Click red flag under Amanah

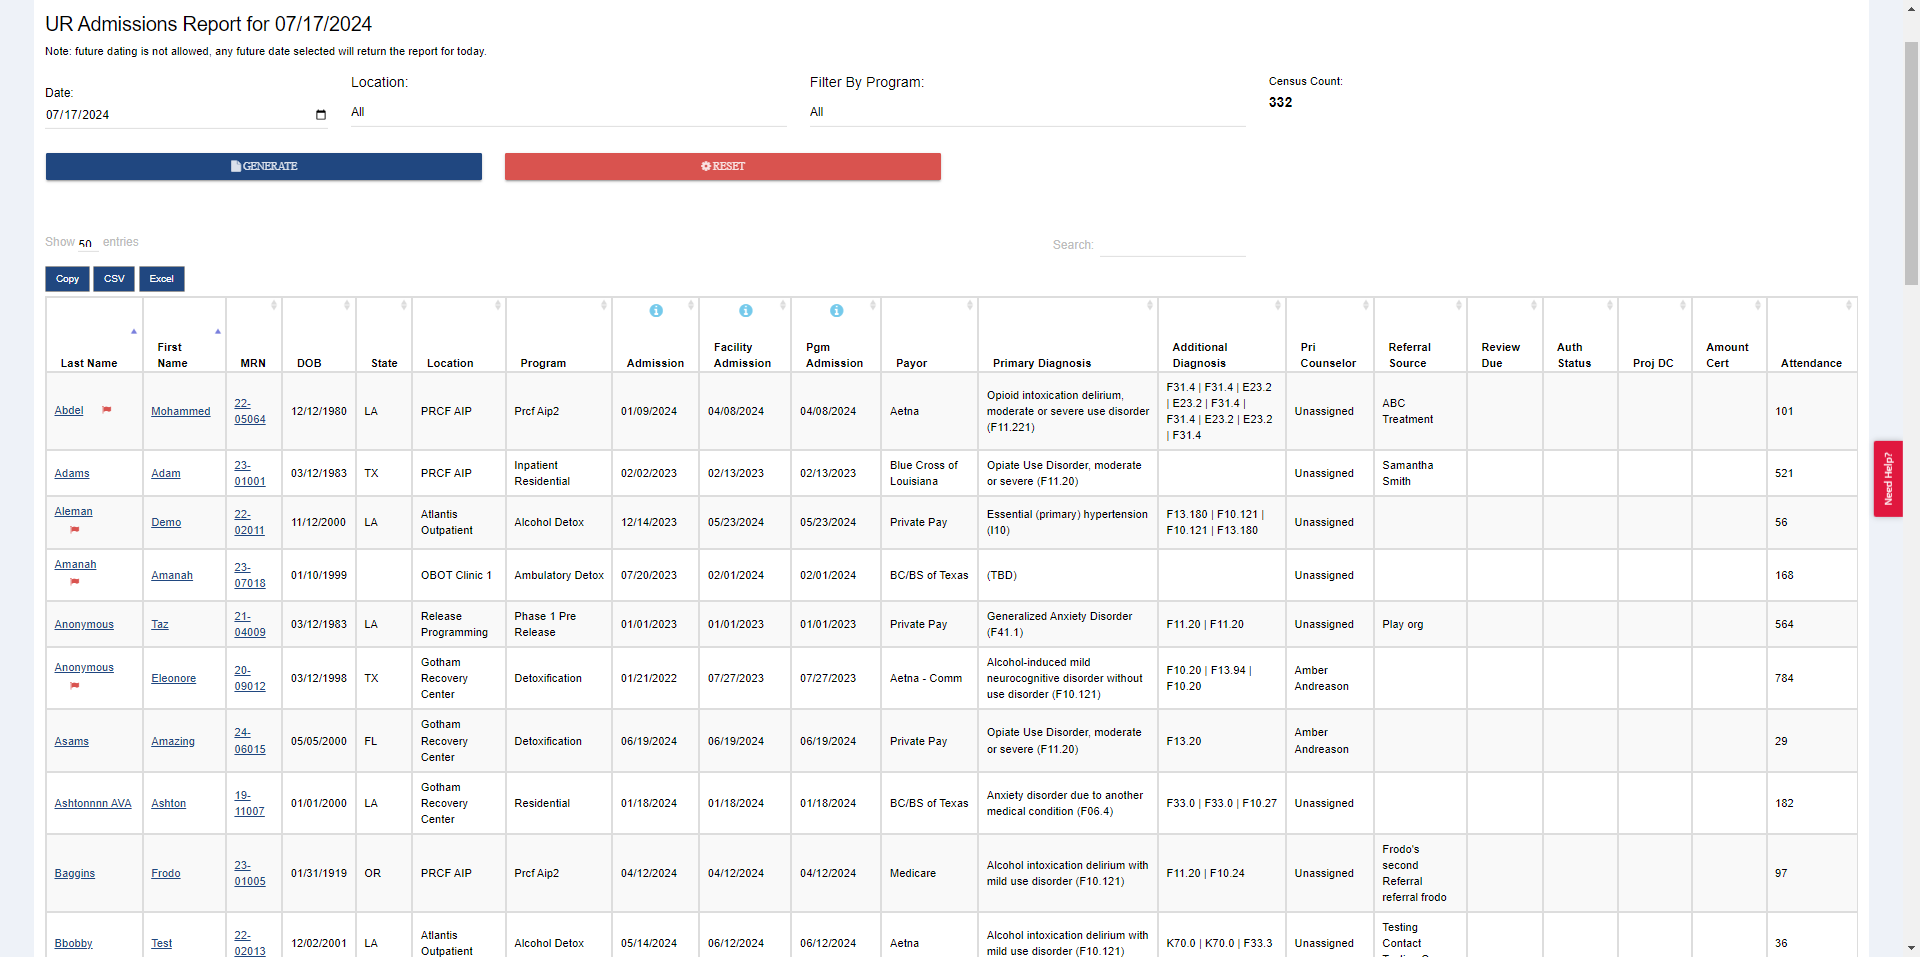coord(75,582)
